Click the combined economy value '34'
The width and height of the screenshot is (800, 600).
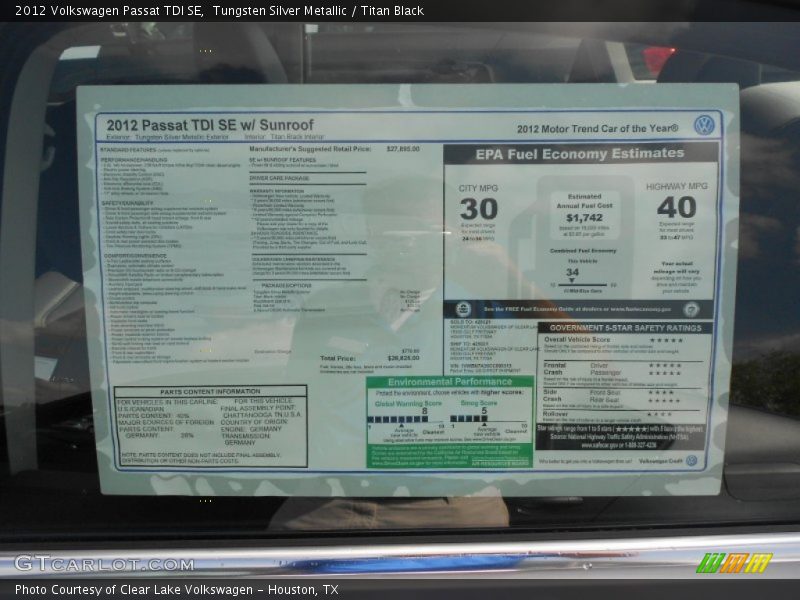(572, 272)
